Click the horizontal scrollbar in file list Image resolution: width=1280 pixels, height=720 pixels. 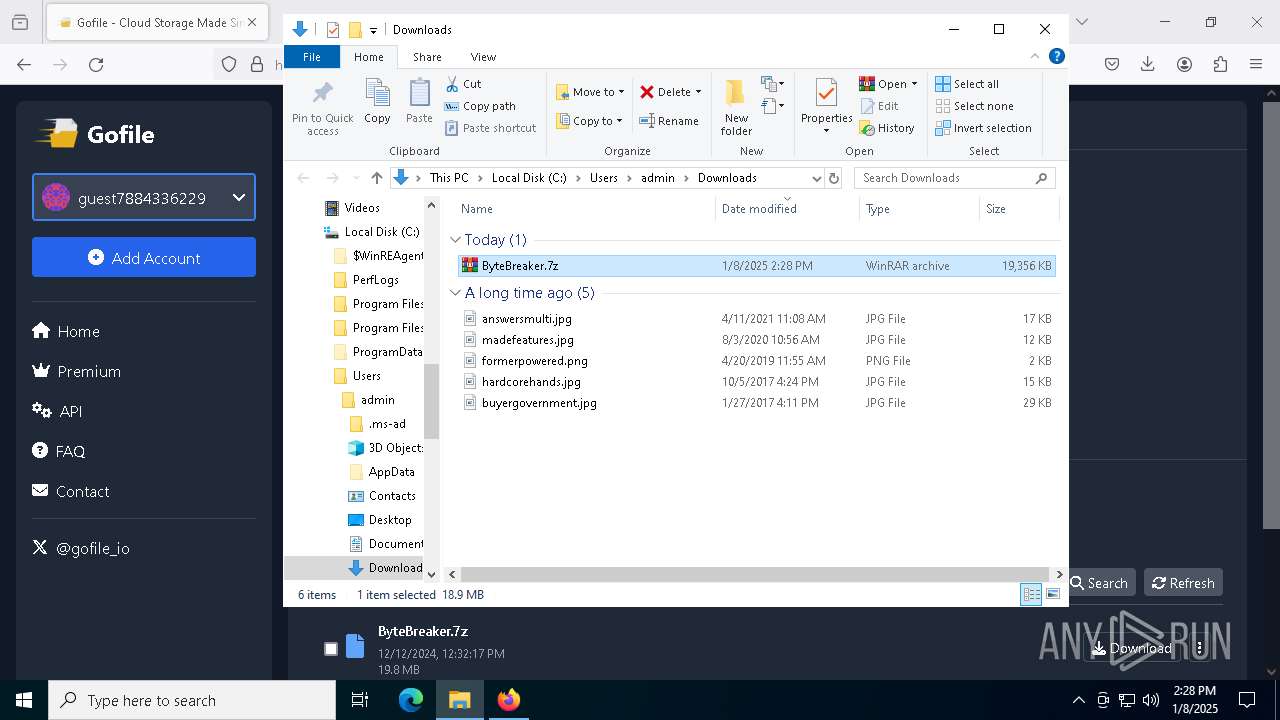(755, 574)
